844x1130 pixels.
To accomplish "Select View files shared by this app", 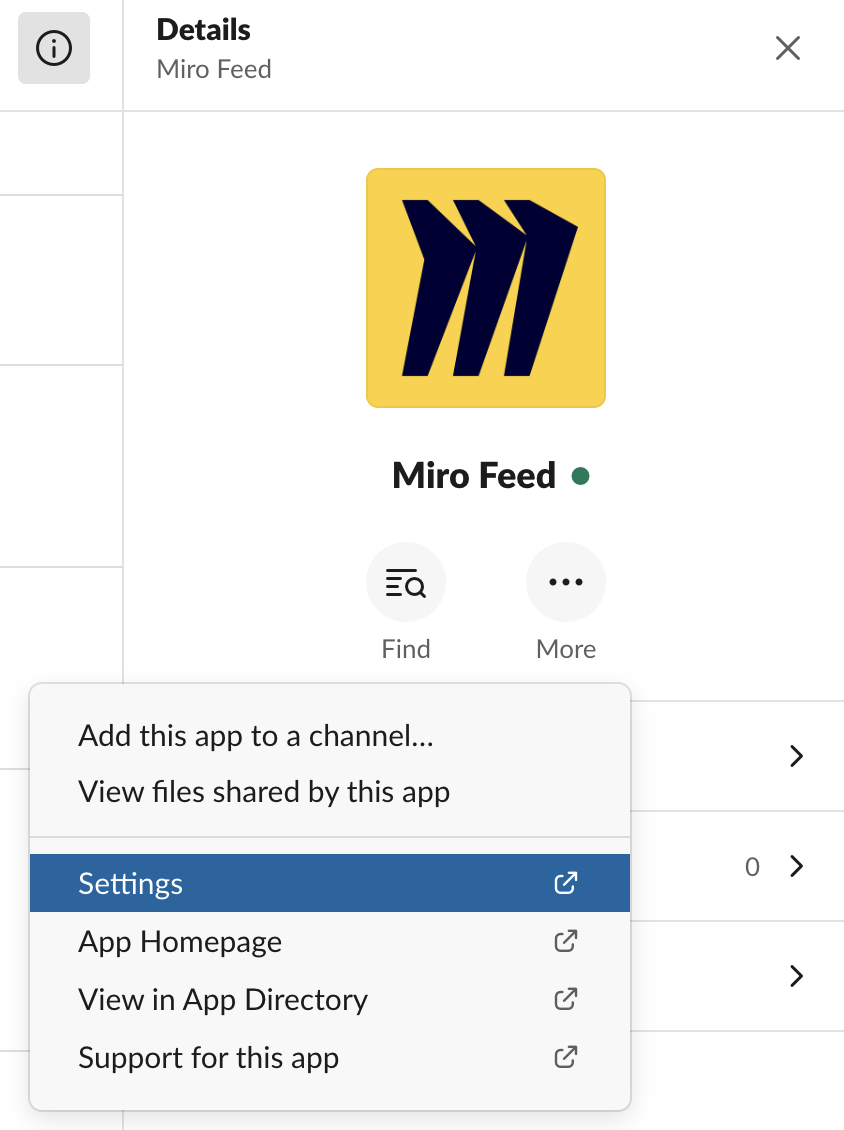I will pyautogui.click(x=264, y=792).
